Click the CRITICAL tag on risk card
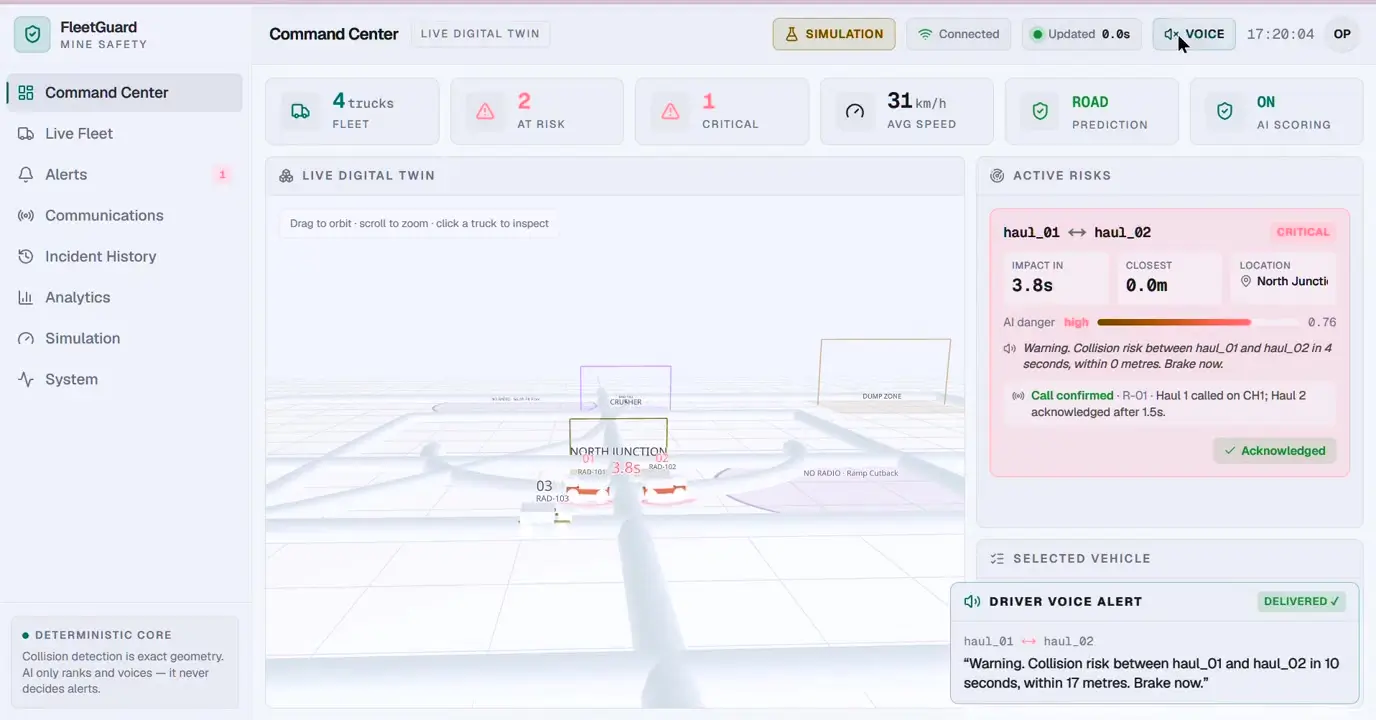 pyautogui.click(x=1303, y=232)
